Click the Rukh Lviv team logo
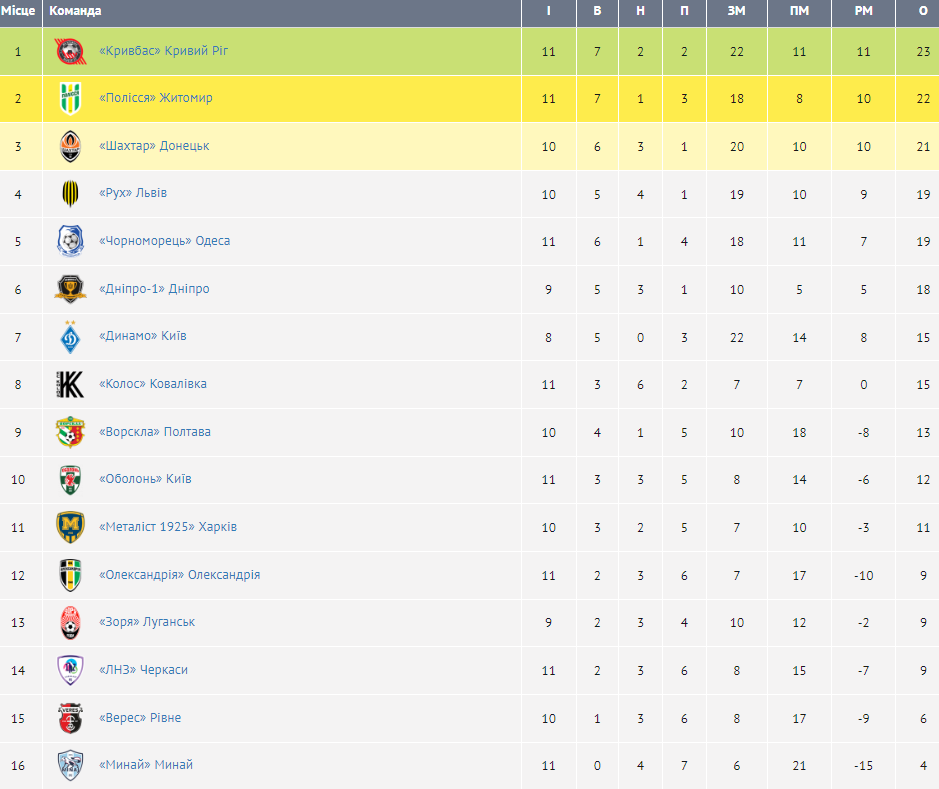This screenshot has width=939, height=789. click(x=70, y=193)
